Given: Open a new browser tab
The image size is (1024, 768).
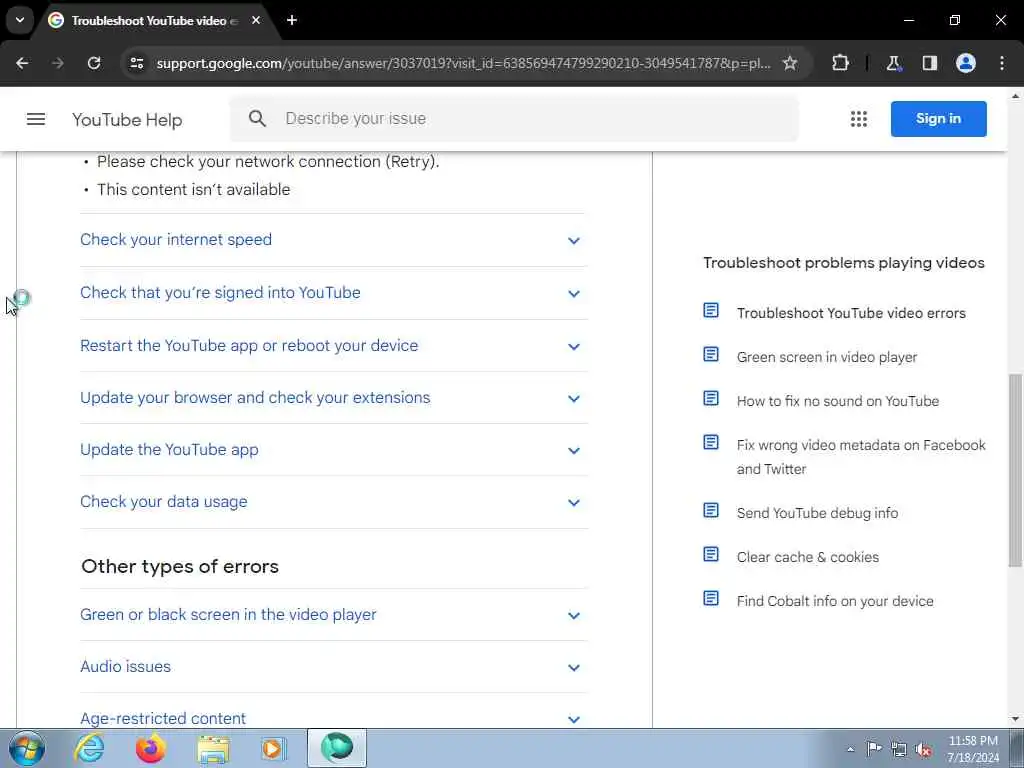Looking at the screenshot, I should pyautogui.click(x=292, y=20).
